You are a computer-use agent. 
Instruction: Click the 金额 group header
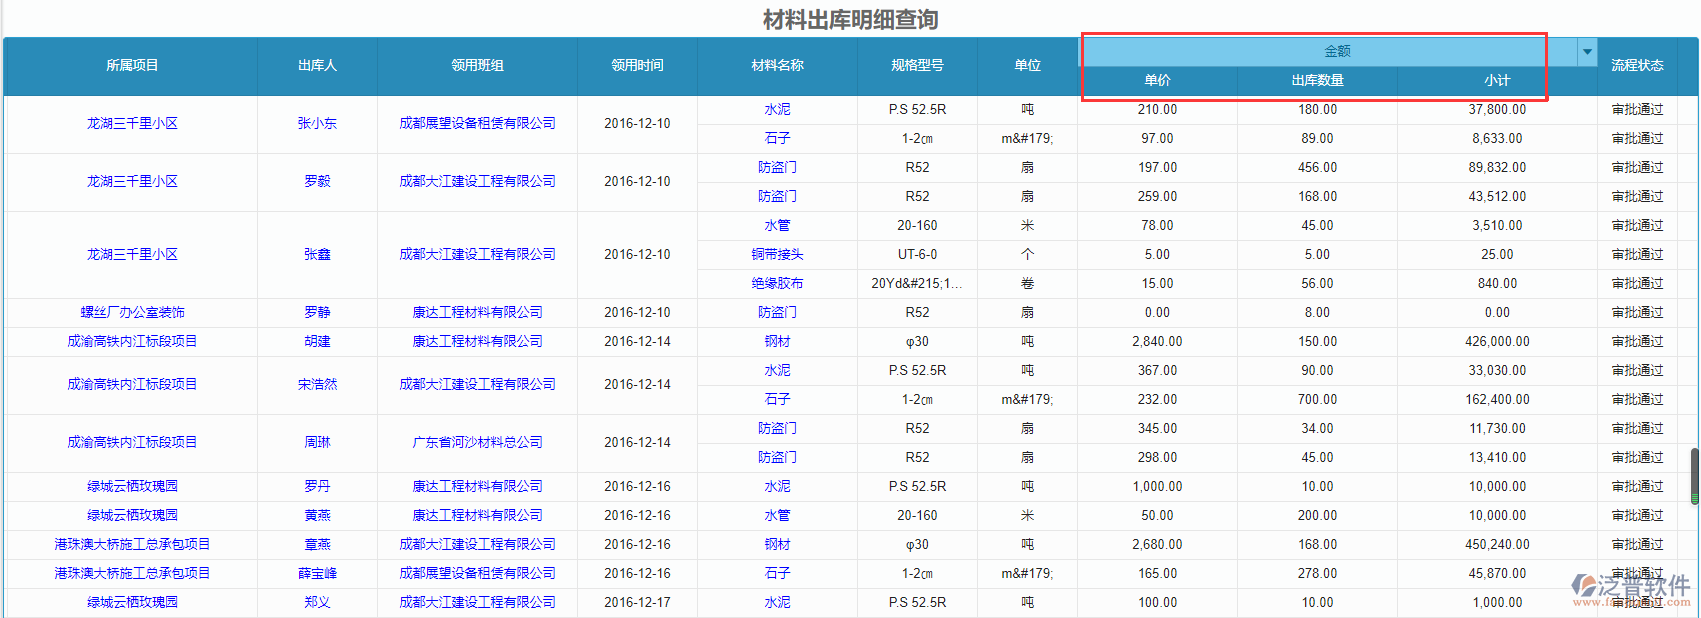[x=1337, y=52]
